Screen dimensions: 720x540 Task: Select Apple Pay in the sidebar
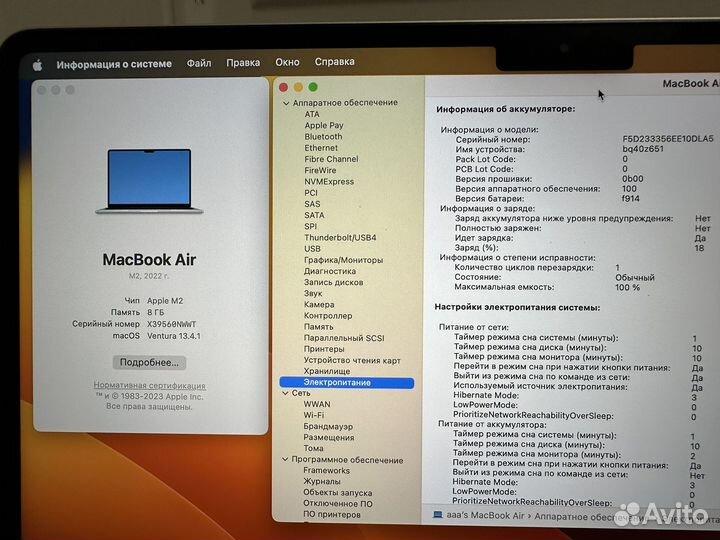tap(324, 125)
